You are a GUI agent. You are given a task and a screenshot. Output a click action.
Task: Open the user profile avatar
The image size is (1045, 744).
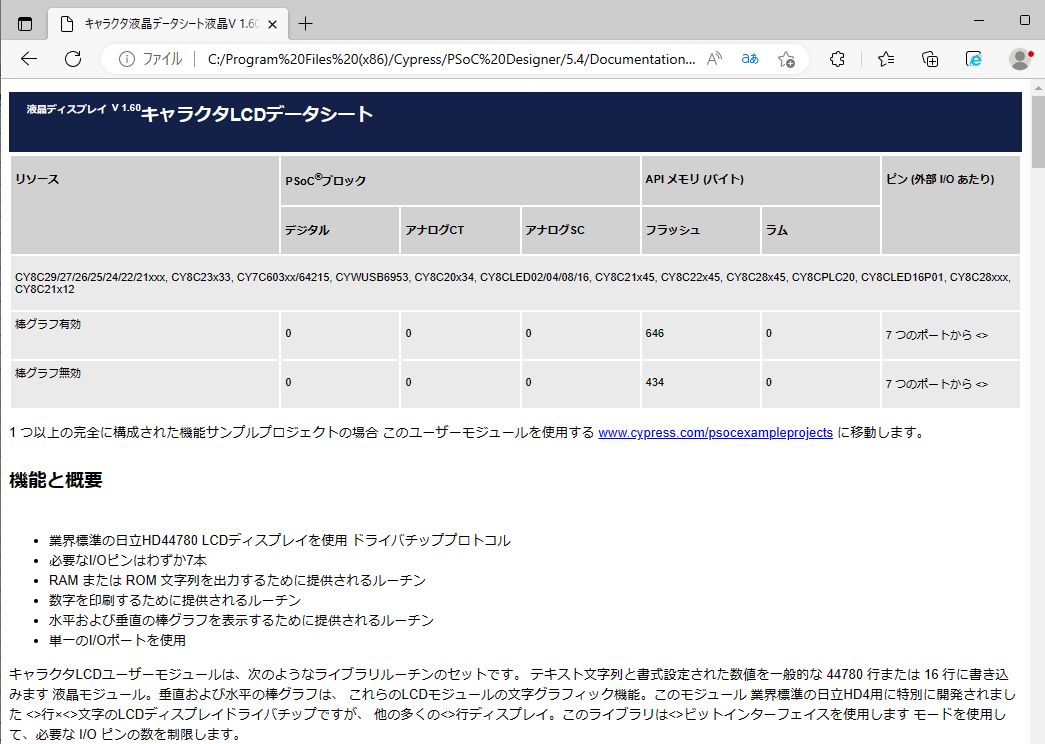(1020, 59)
